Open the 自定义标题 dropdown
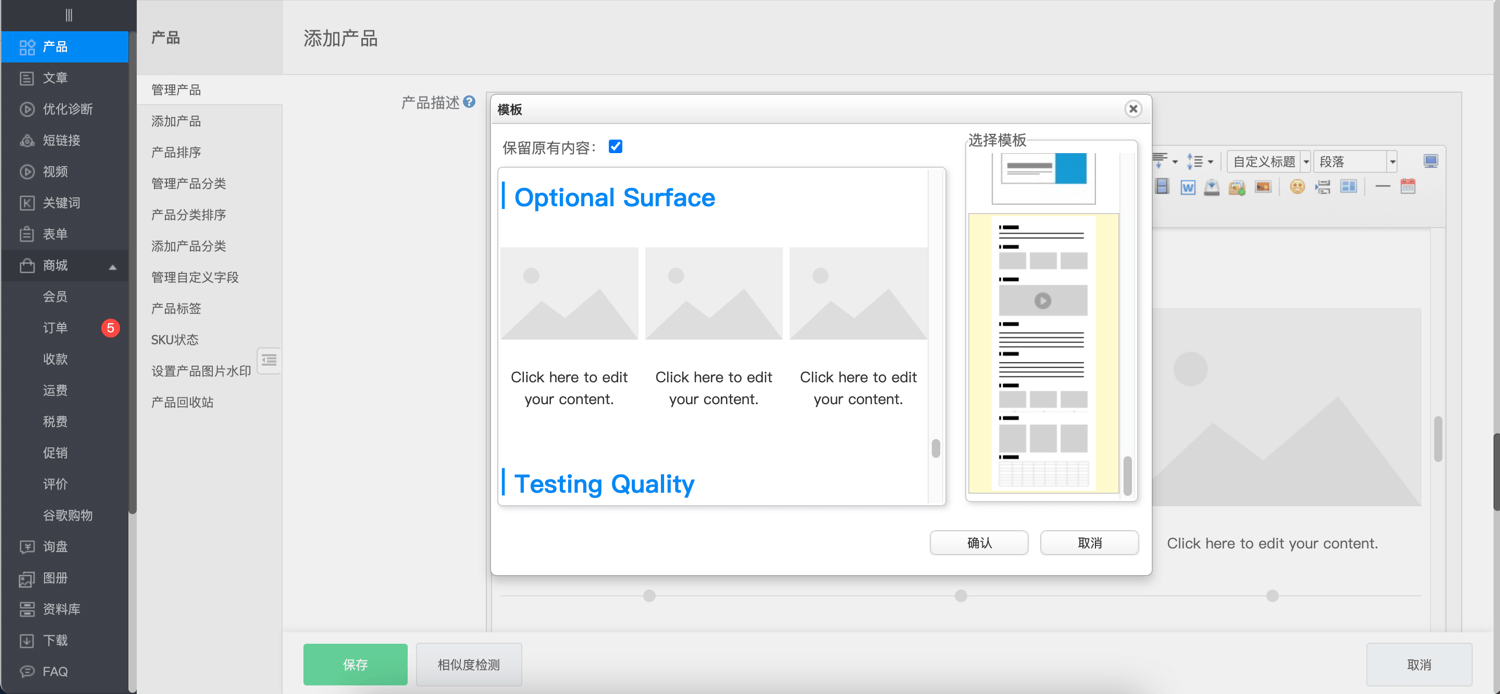The height and width of the screenshot is (694, 1500). [x=1305, y=162]
